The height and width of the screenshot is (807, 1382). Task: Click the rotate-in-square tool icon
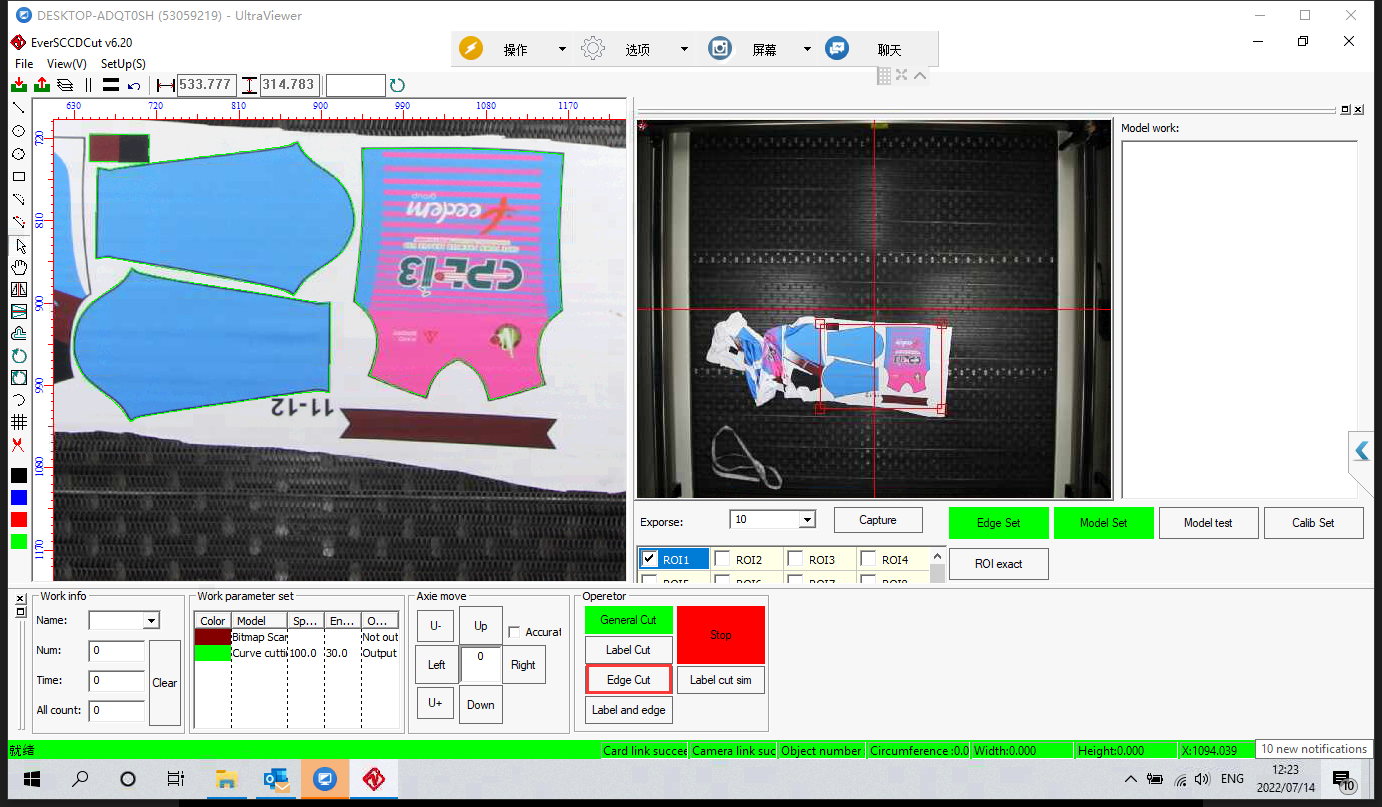[18, 377]
